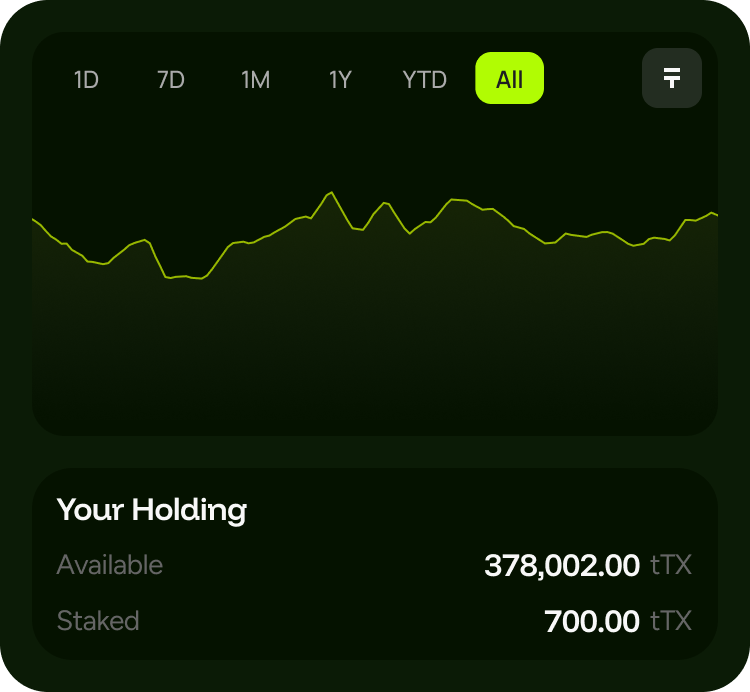This screenshot has width=750, height=692.
Task: Click the chart line's leftmost starting point
Action: pos(34,219)
